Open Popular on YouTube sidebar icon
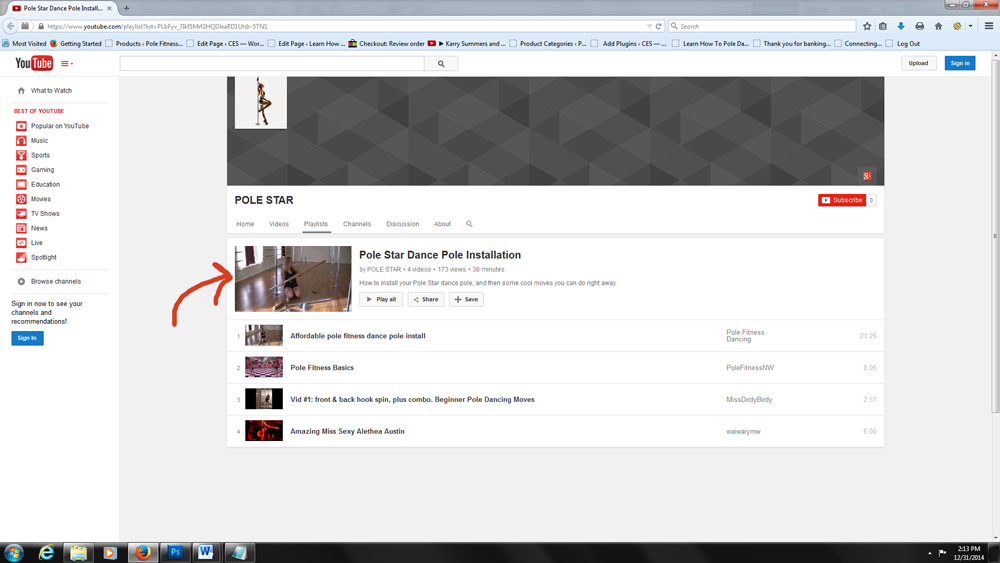Image resolution: width=1000 pixels, height=563 pixels. pos(21,126)
